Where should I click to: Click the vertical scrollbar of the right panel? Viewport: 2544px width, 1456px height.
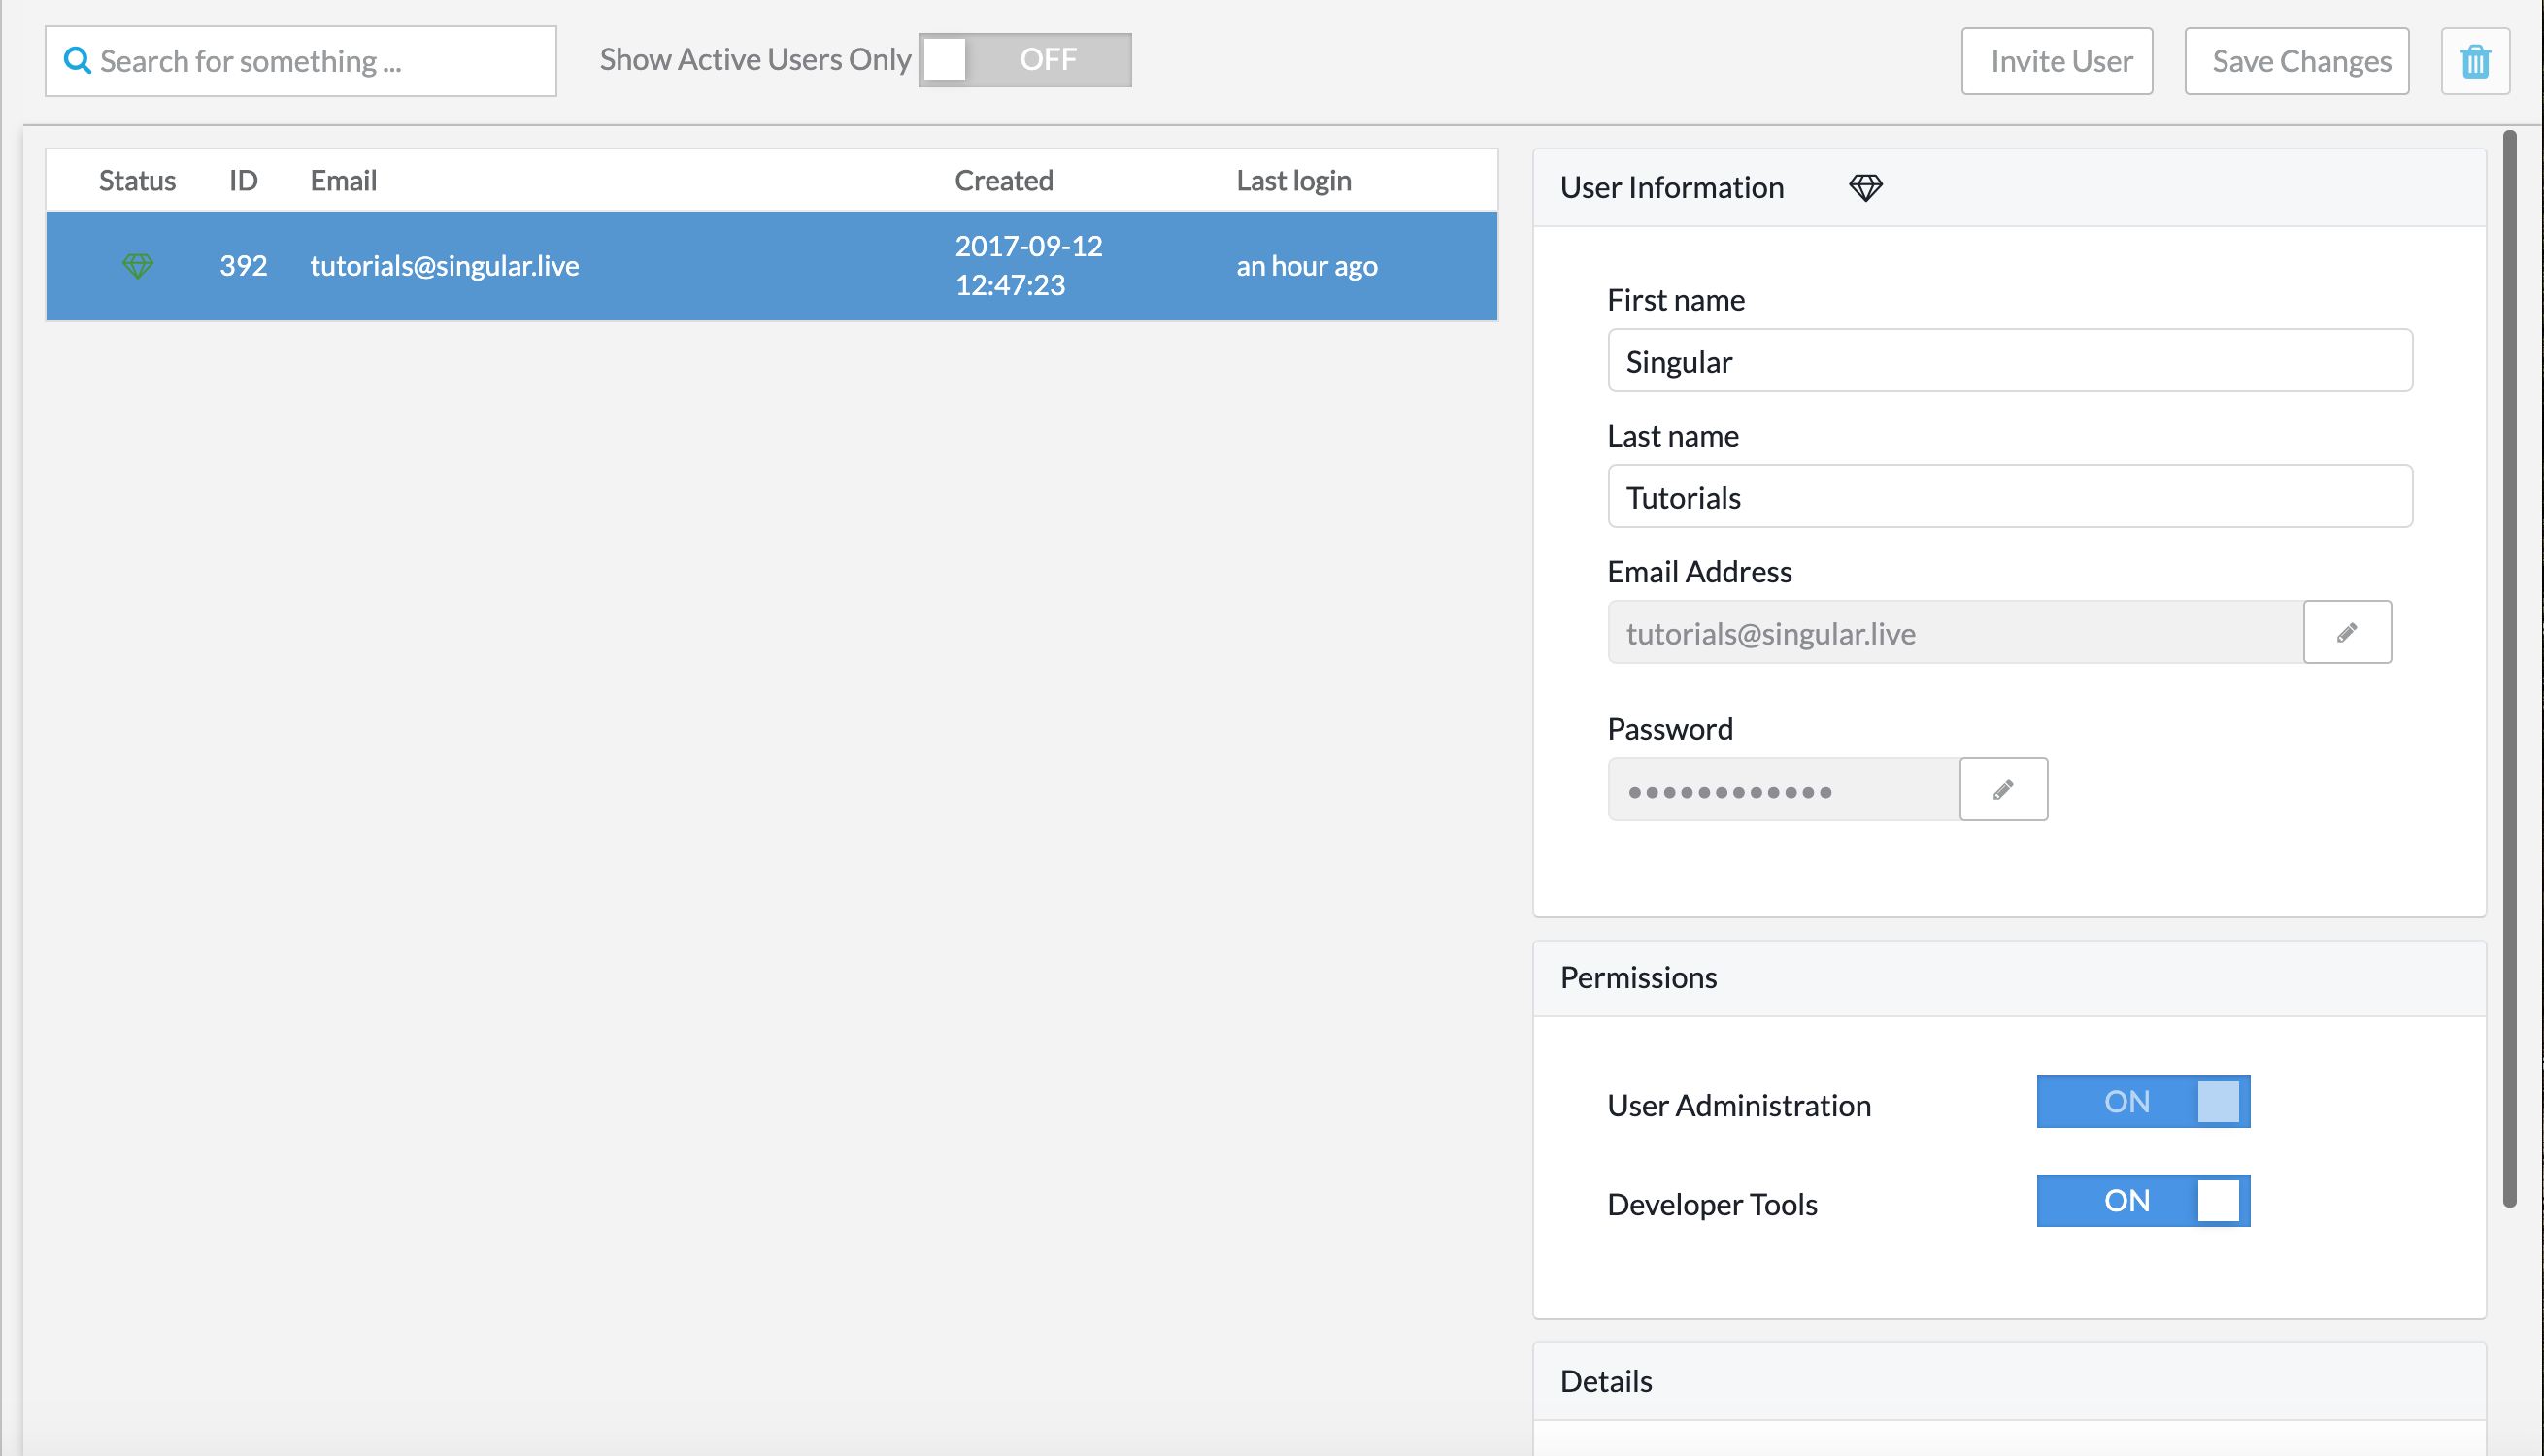click(x=2509, y=668)
